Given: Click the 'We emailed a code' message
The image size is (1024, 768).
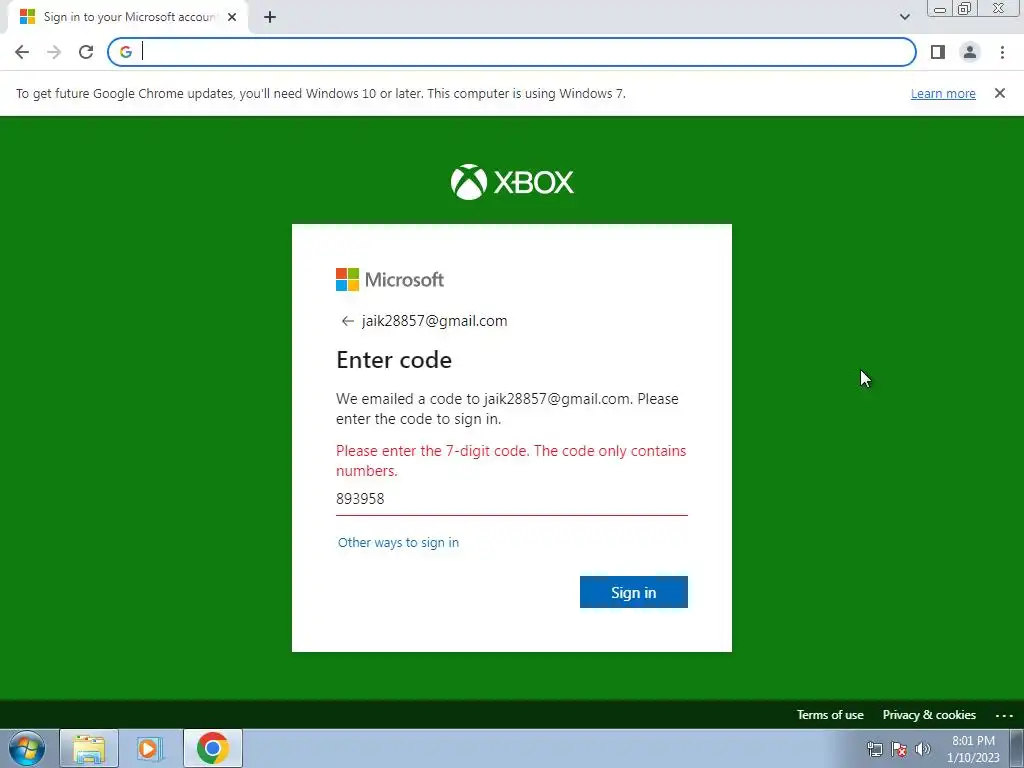Looking at the screenshot, I should (x=507, y=409).
